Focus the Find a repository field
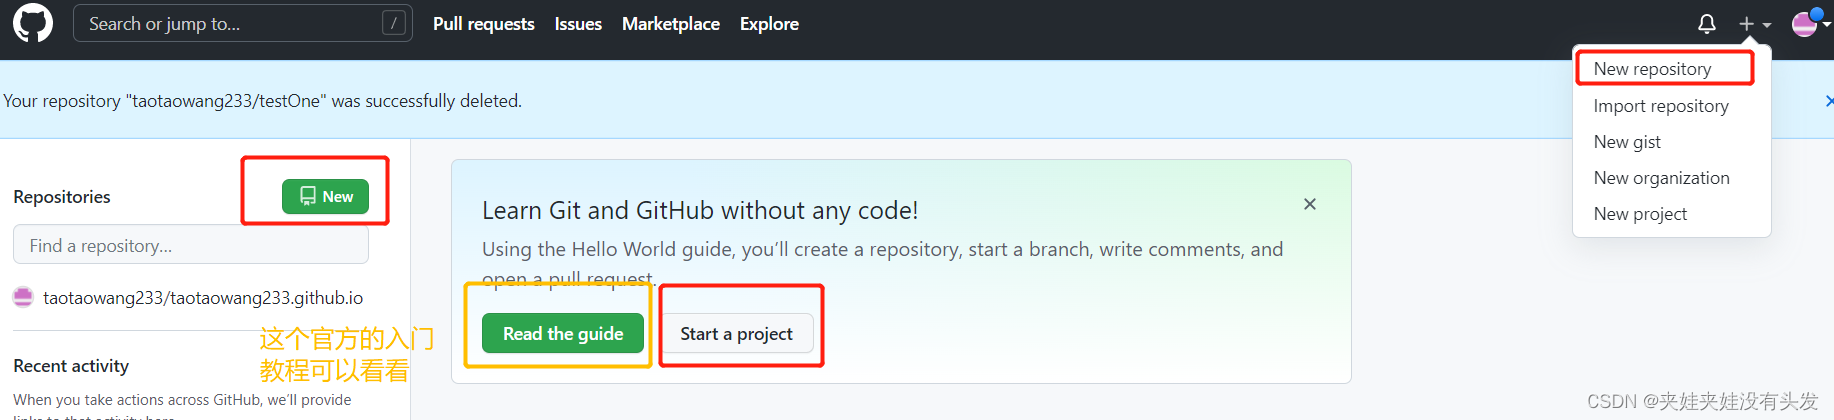1834x420 pixels. click(191, 245)
